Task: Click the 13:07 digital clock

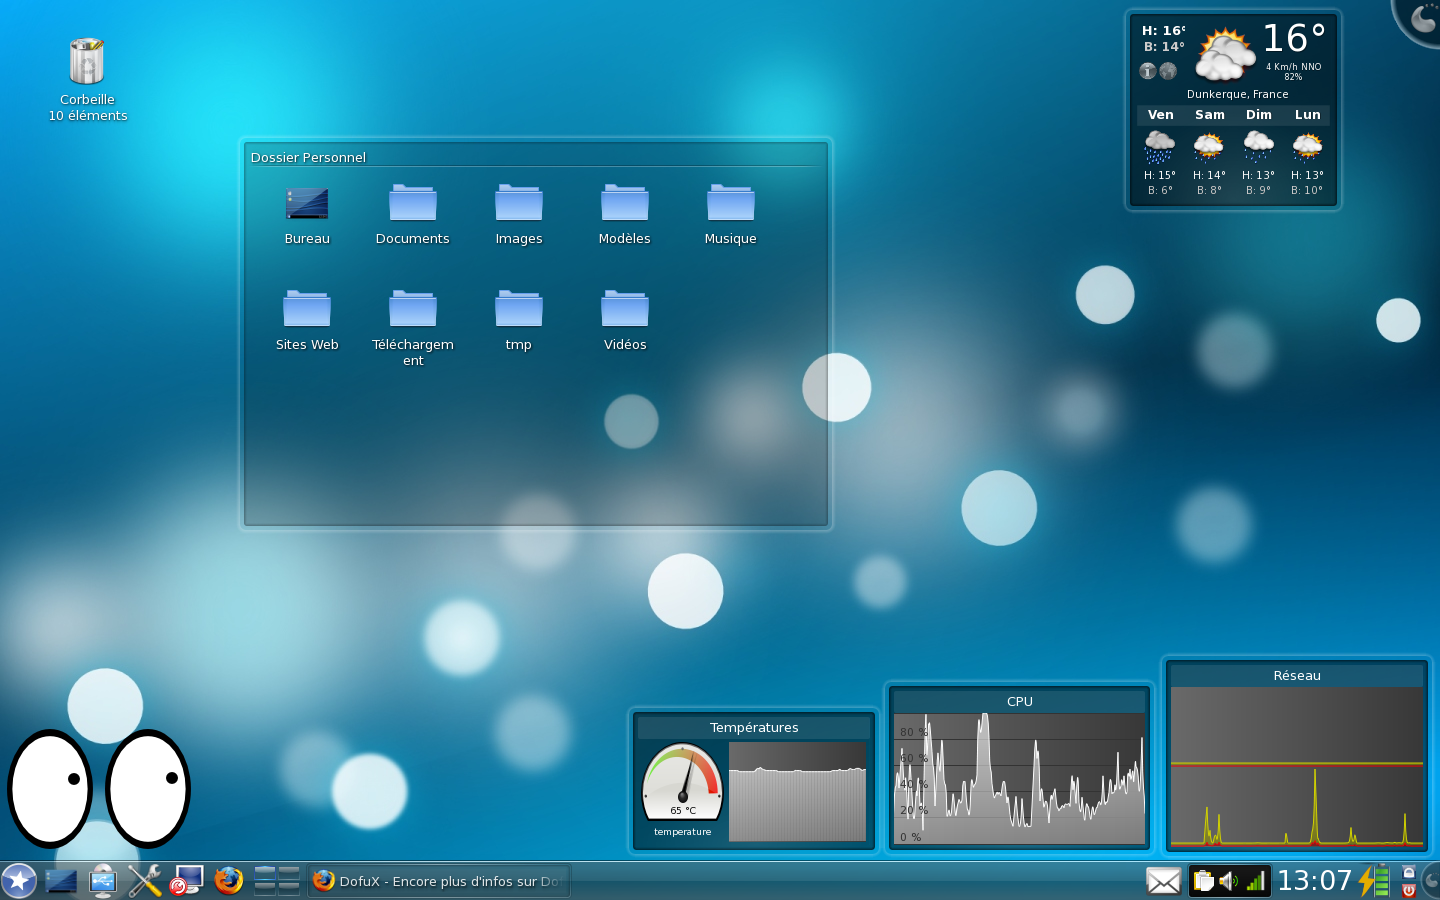Action: 1314,881
